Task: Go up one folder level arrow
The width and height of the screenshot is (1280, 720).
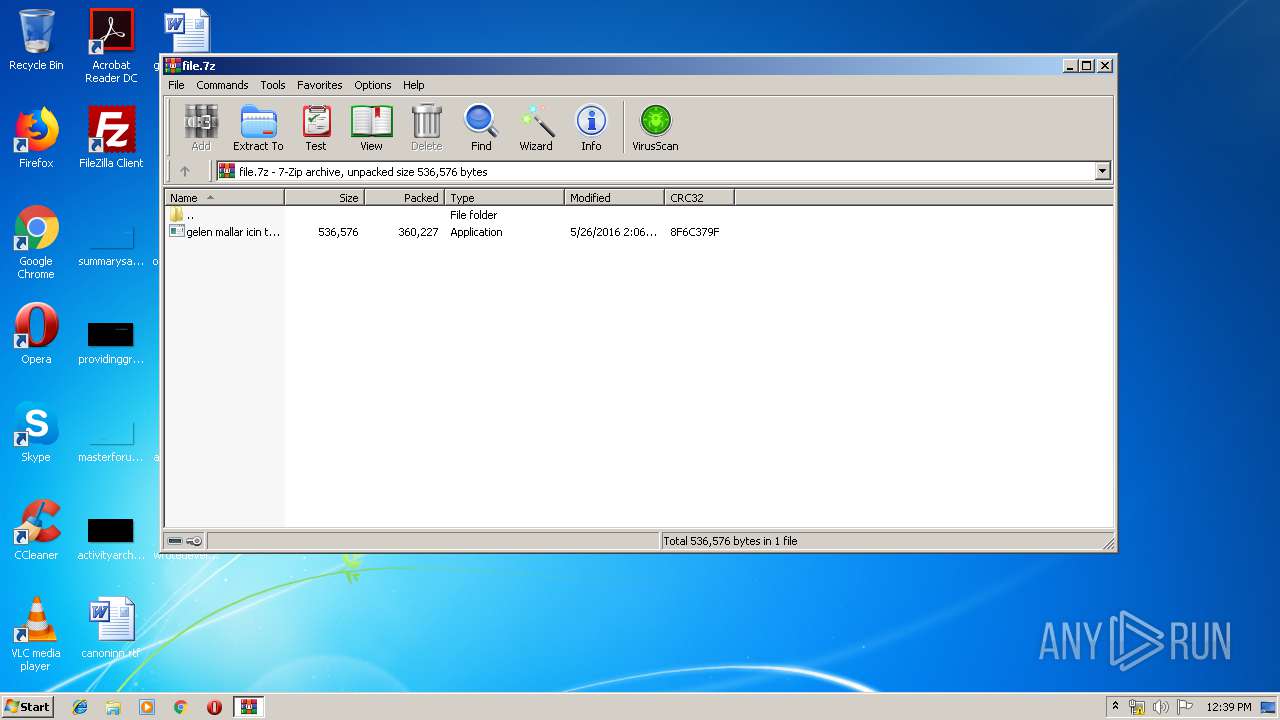Action: pos(185,171)
